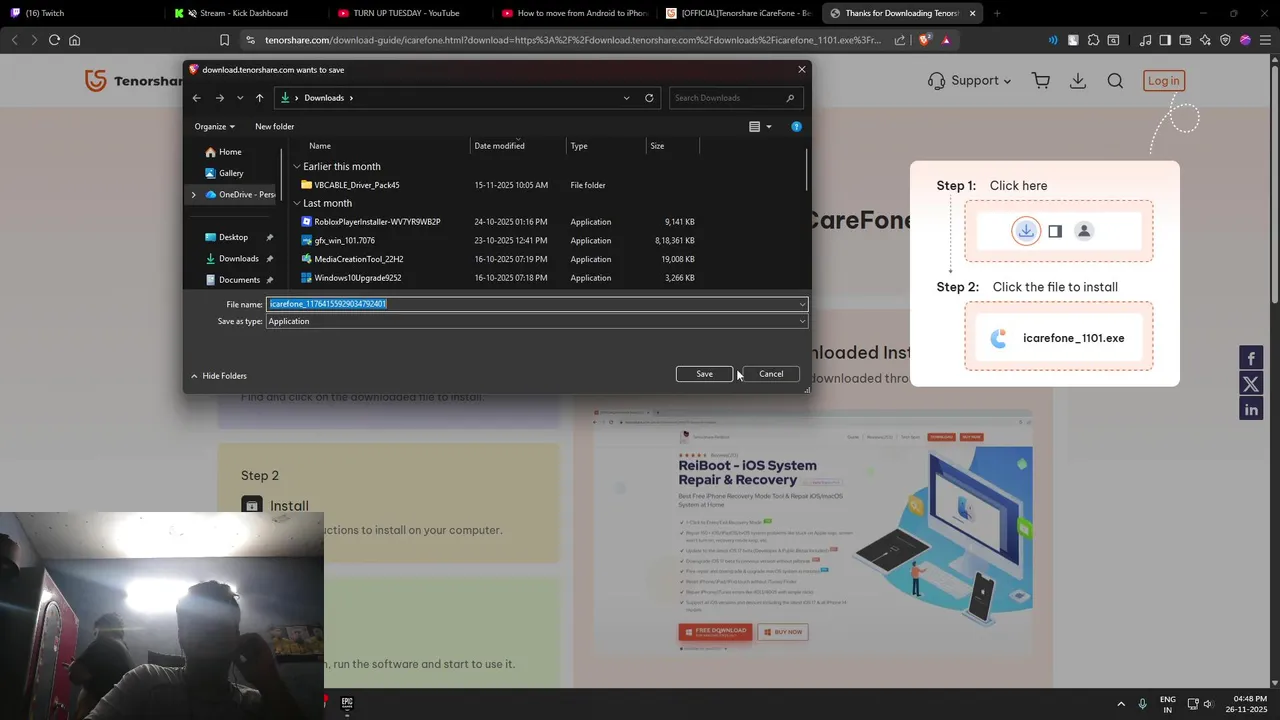
Task: Open the Organize menu
Action: point(215,127)
